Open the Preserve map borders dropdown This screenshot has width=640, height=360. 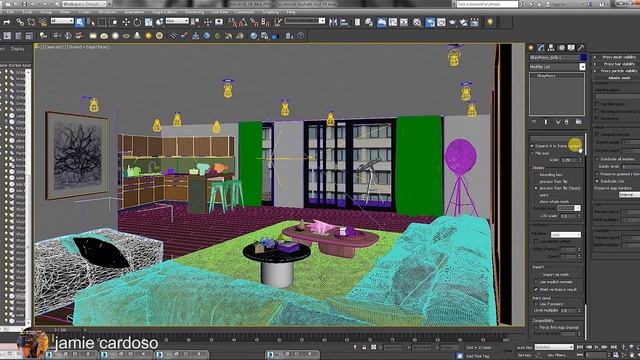tap(629, 195)
